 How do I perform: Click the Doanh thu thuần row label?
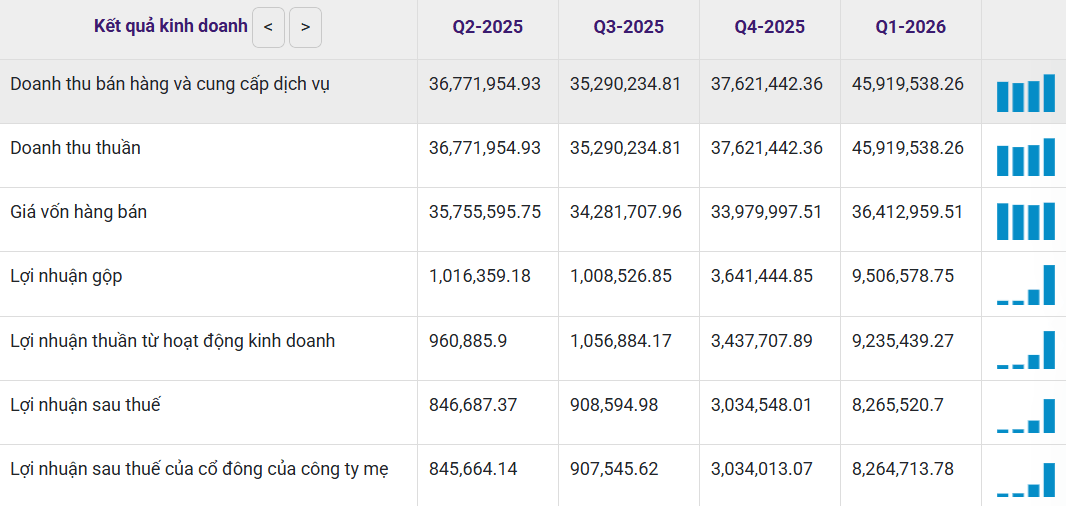pos(75,148)
